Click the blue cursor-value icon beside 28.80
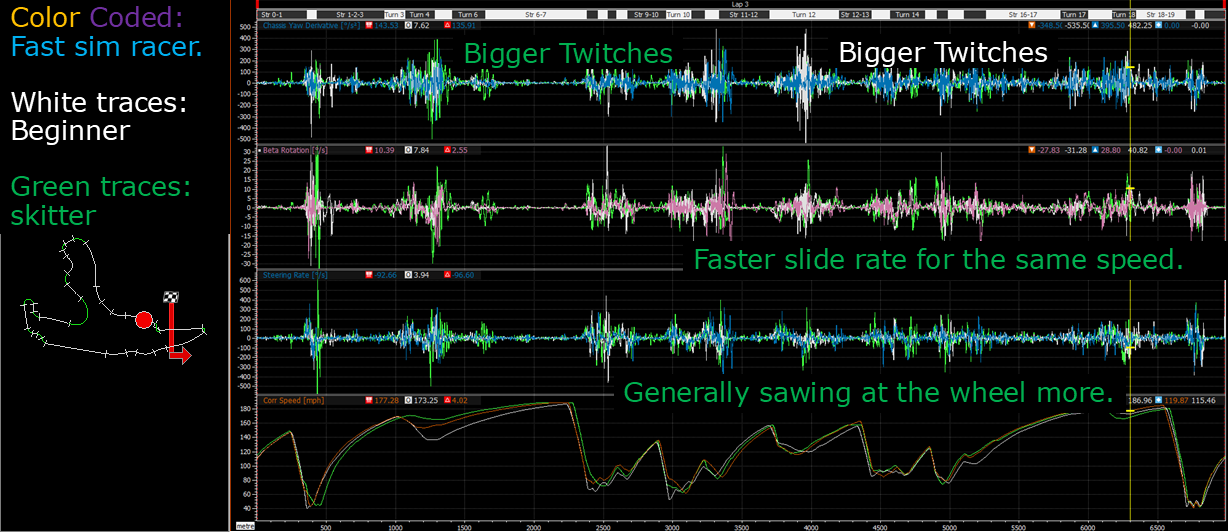1228x532 pixels. click(x=1095, y=150)
